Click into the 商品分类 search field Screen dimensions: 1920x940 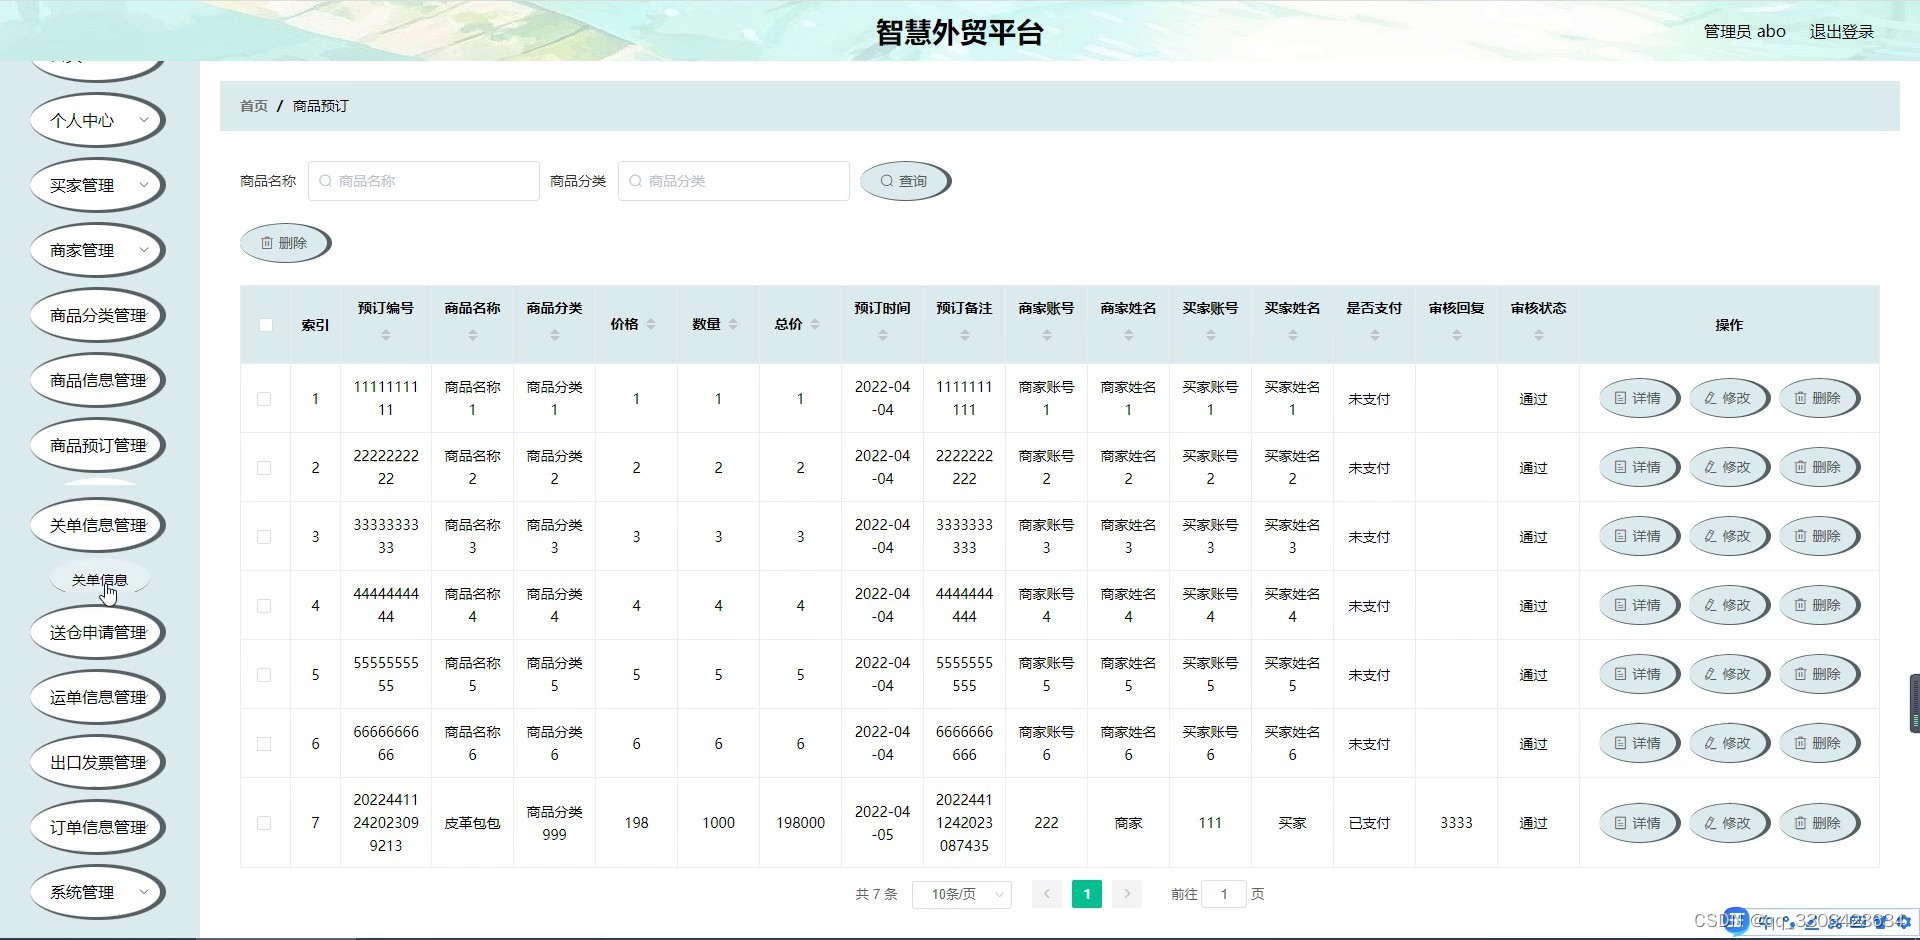pos(734,181)
